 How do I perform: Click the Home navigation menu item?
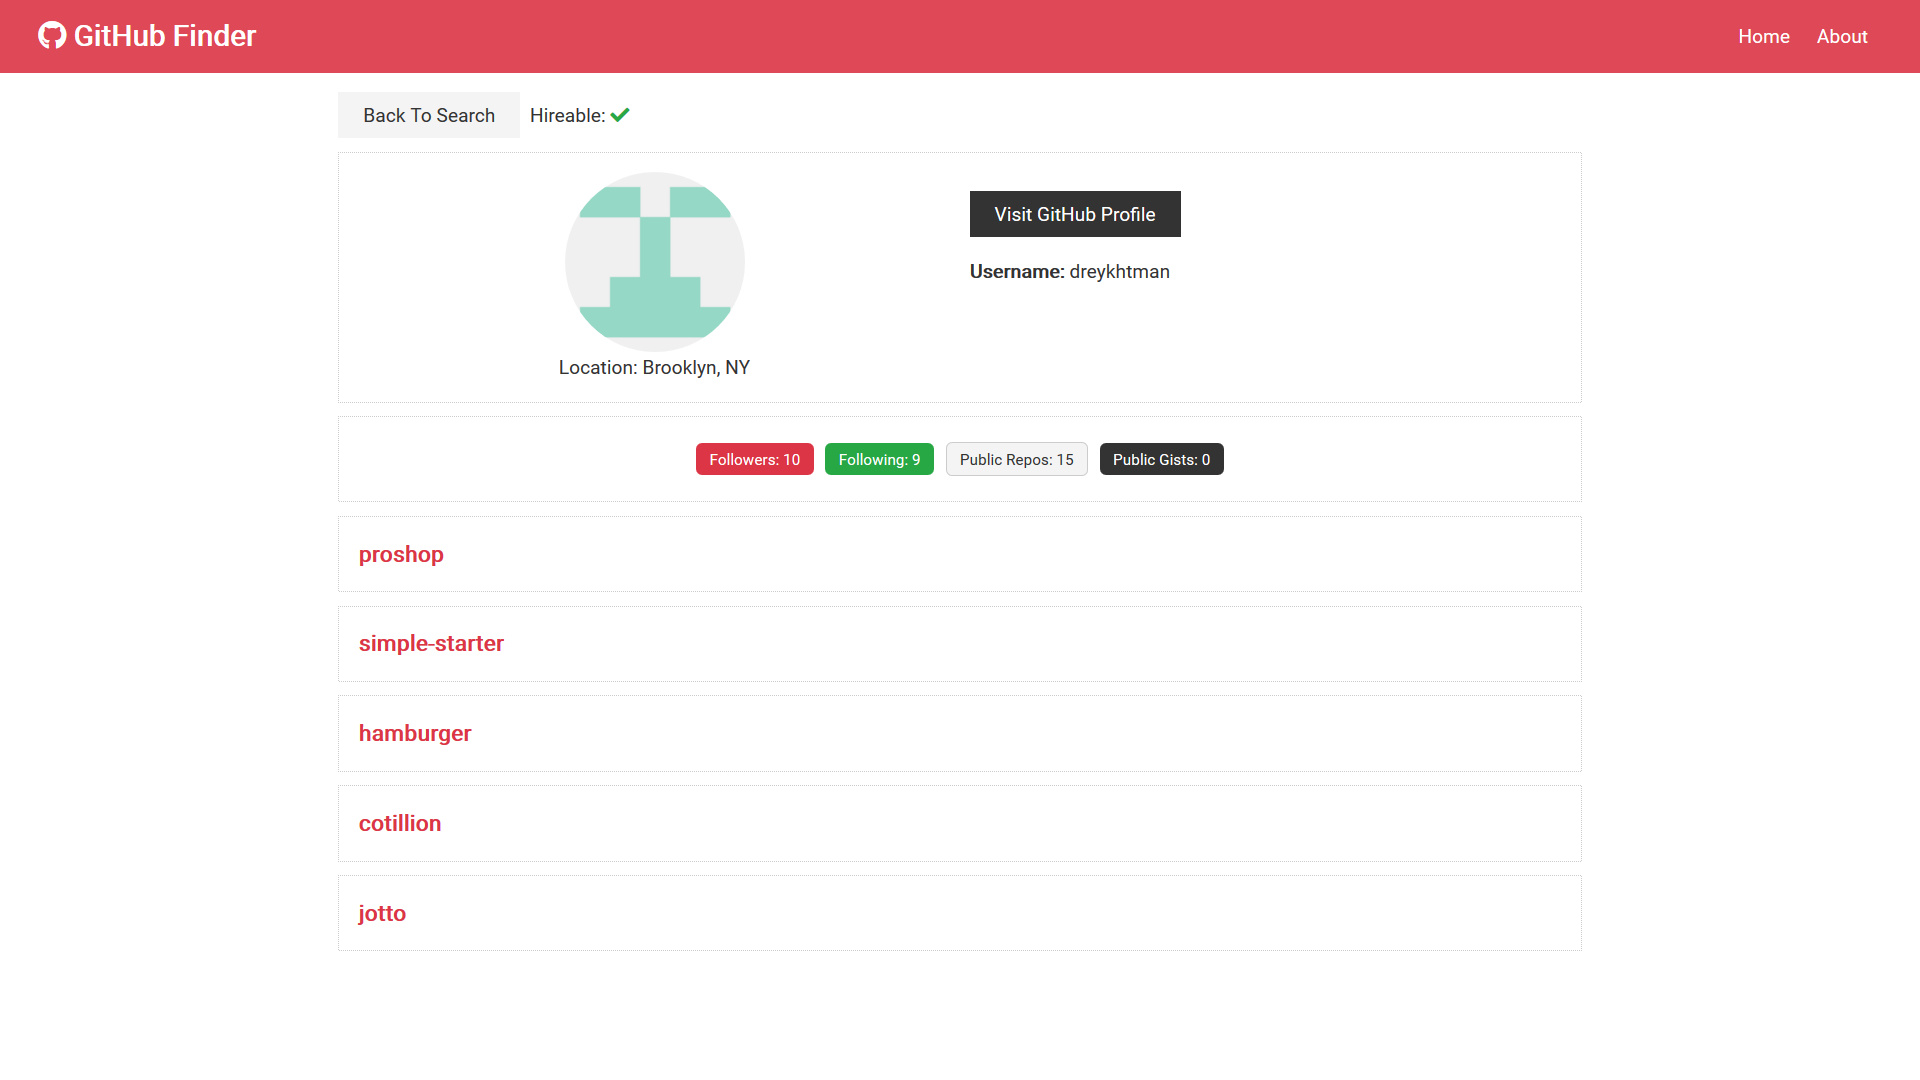[x=1763, y=36]
